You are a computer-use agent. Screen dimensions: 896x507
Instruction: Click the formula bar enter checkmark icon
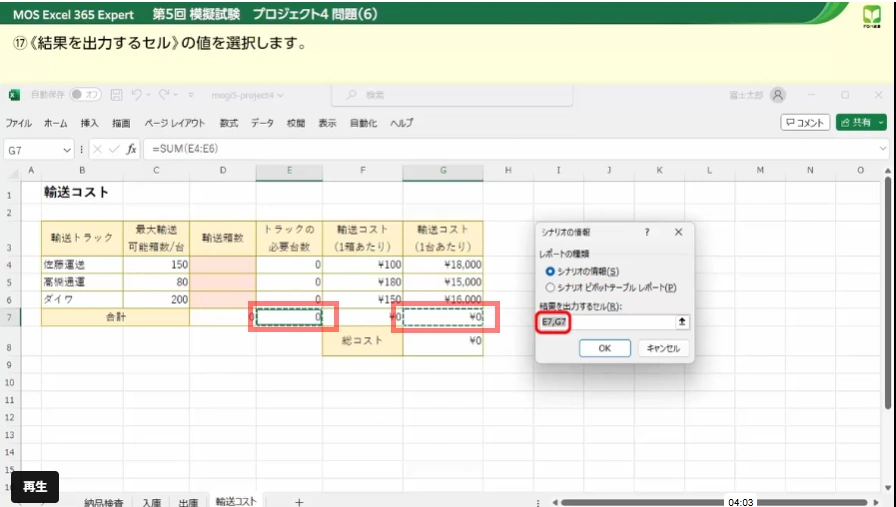click(114, 149)
